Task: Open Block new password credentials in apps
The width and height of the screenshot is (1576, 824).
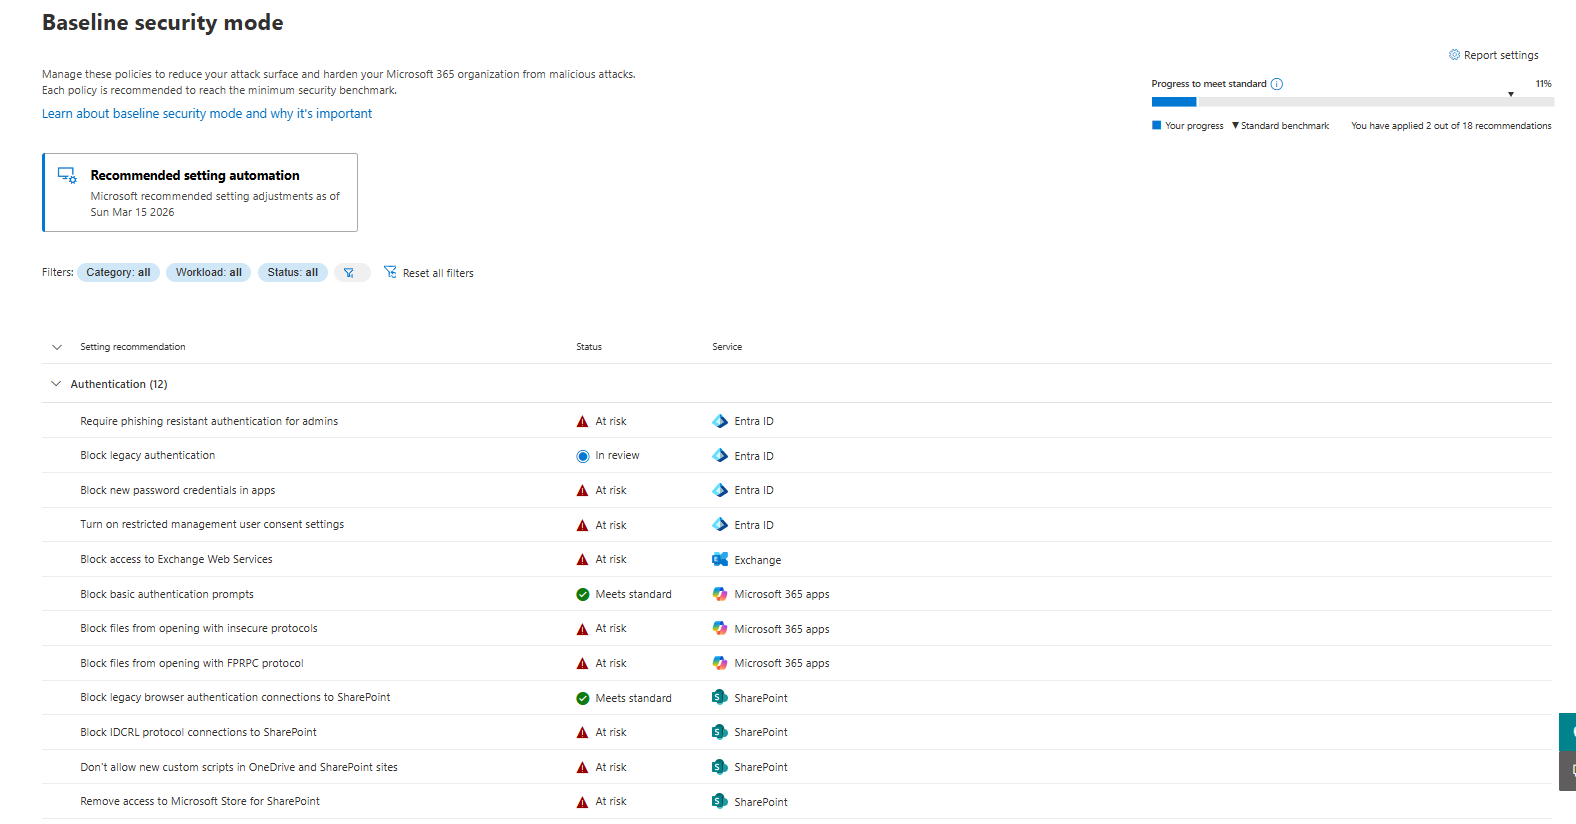Action: coord(178,490)
